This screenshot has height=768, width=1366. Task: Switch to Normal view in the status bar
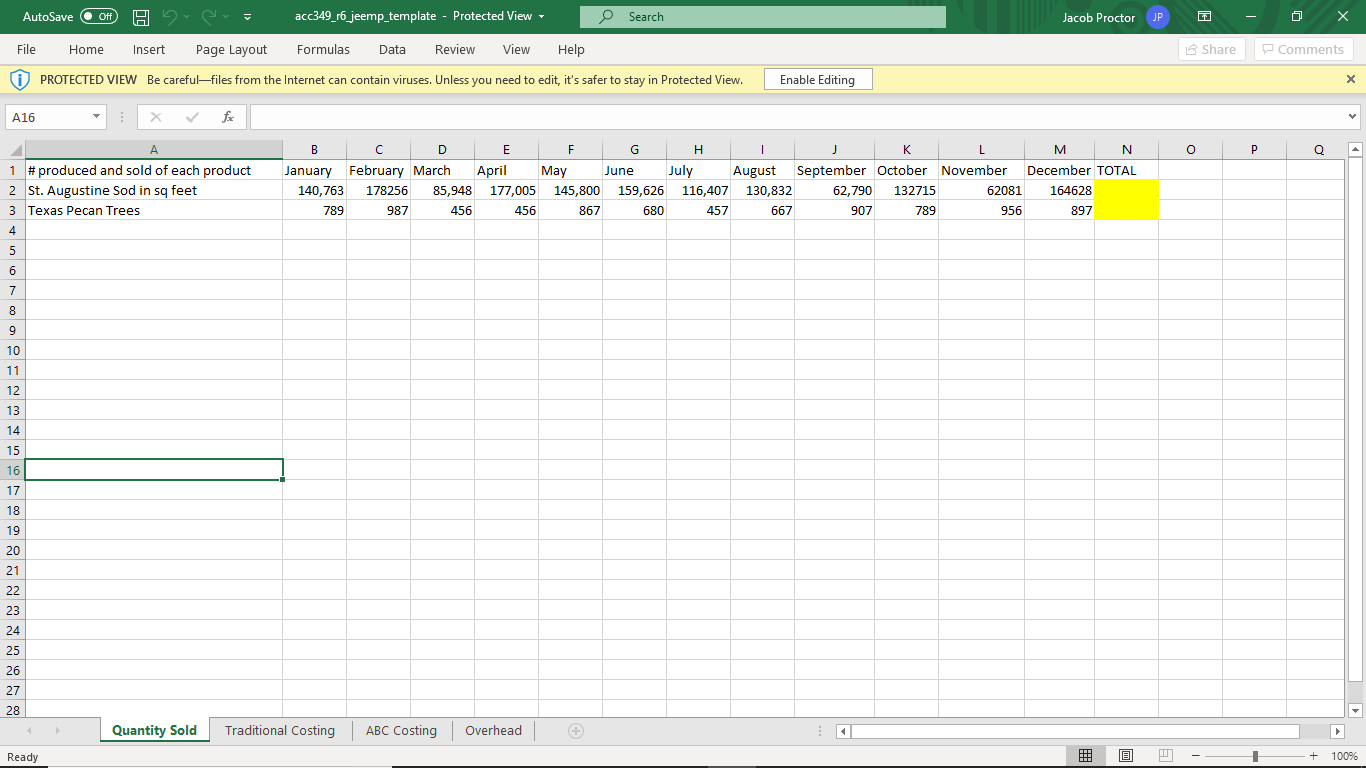(1085, 755)
